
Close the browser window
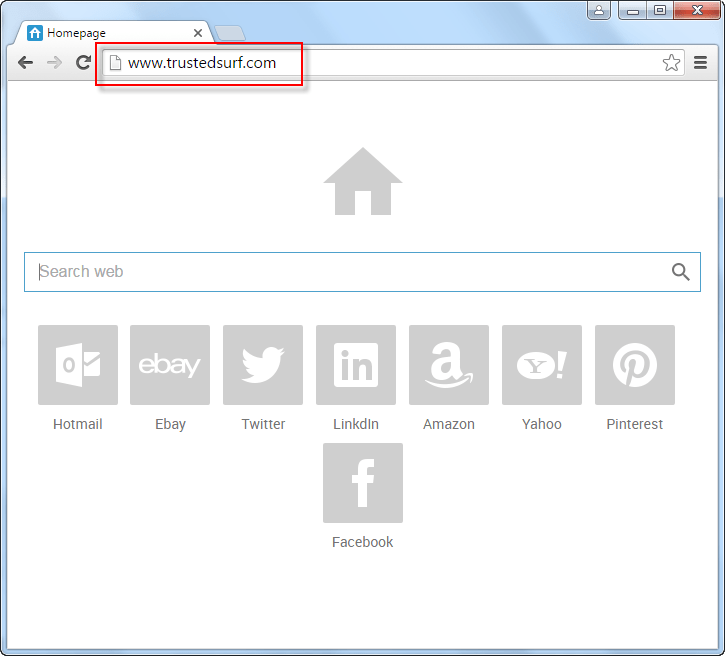click(x=697, y=10)
